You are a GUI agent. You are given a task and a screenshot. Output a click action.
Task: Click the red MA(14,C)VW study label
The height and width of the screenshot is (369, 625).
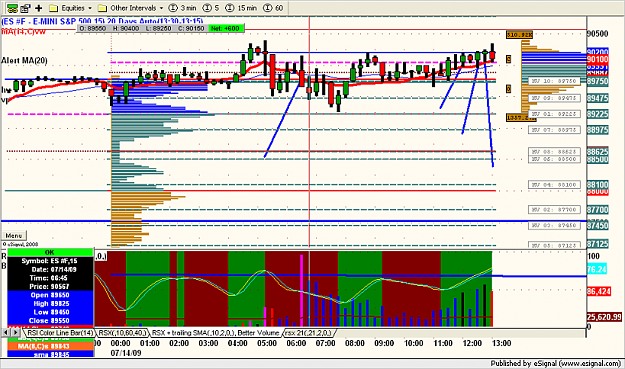tap(23, 31)
